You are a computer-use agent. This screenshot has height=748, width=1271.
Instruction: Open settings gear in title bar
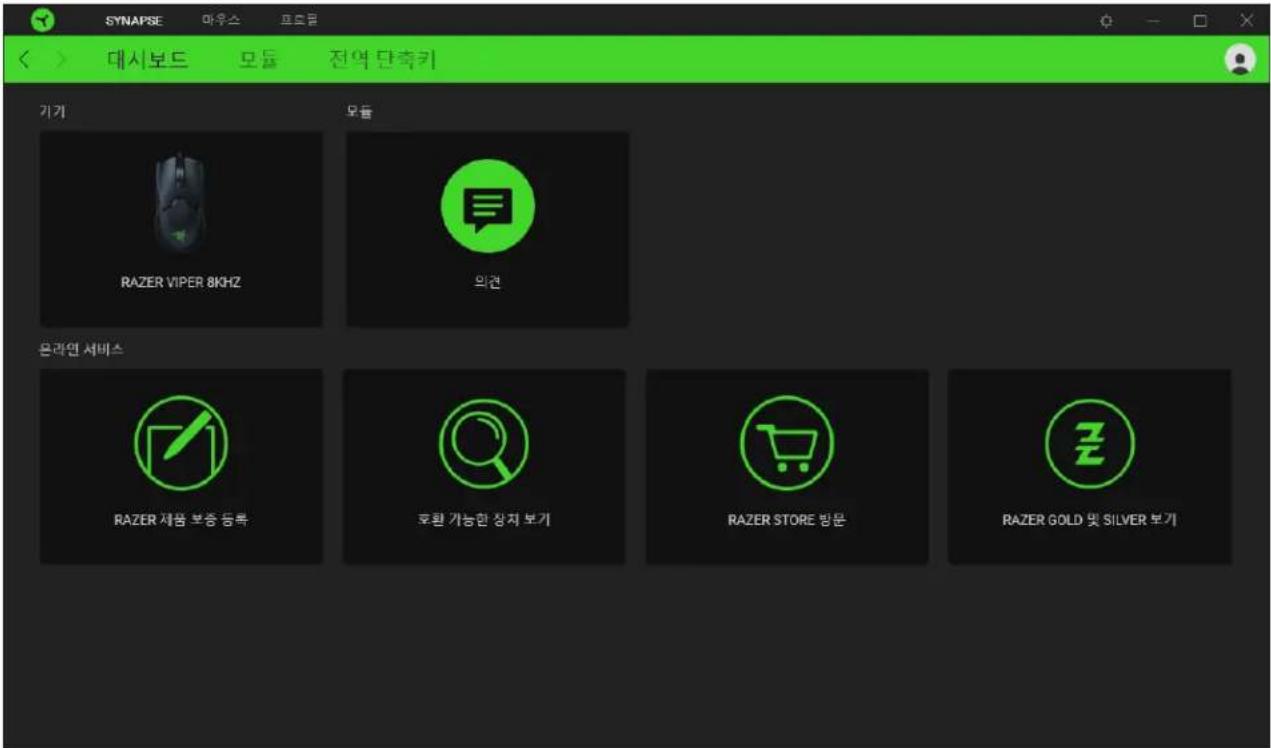(1106, 20)
